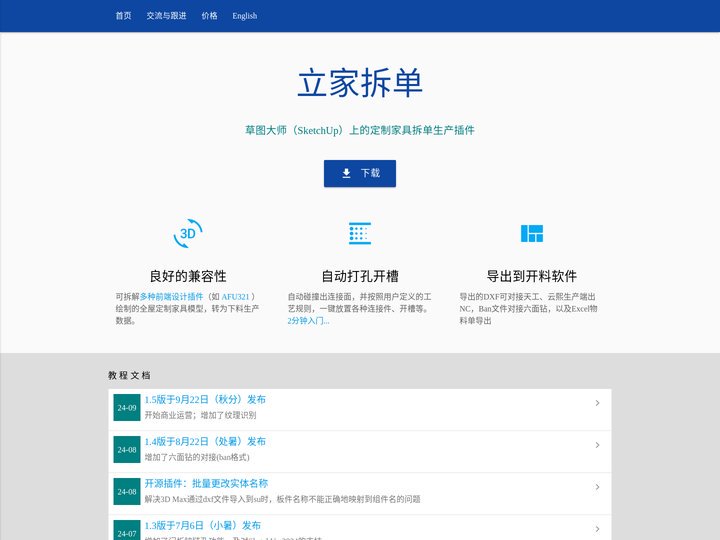Open the 价格 pricing page
The width and height of the screenshot is (720, 540).
209,16
